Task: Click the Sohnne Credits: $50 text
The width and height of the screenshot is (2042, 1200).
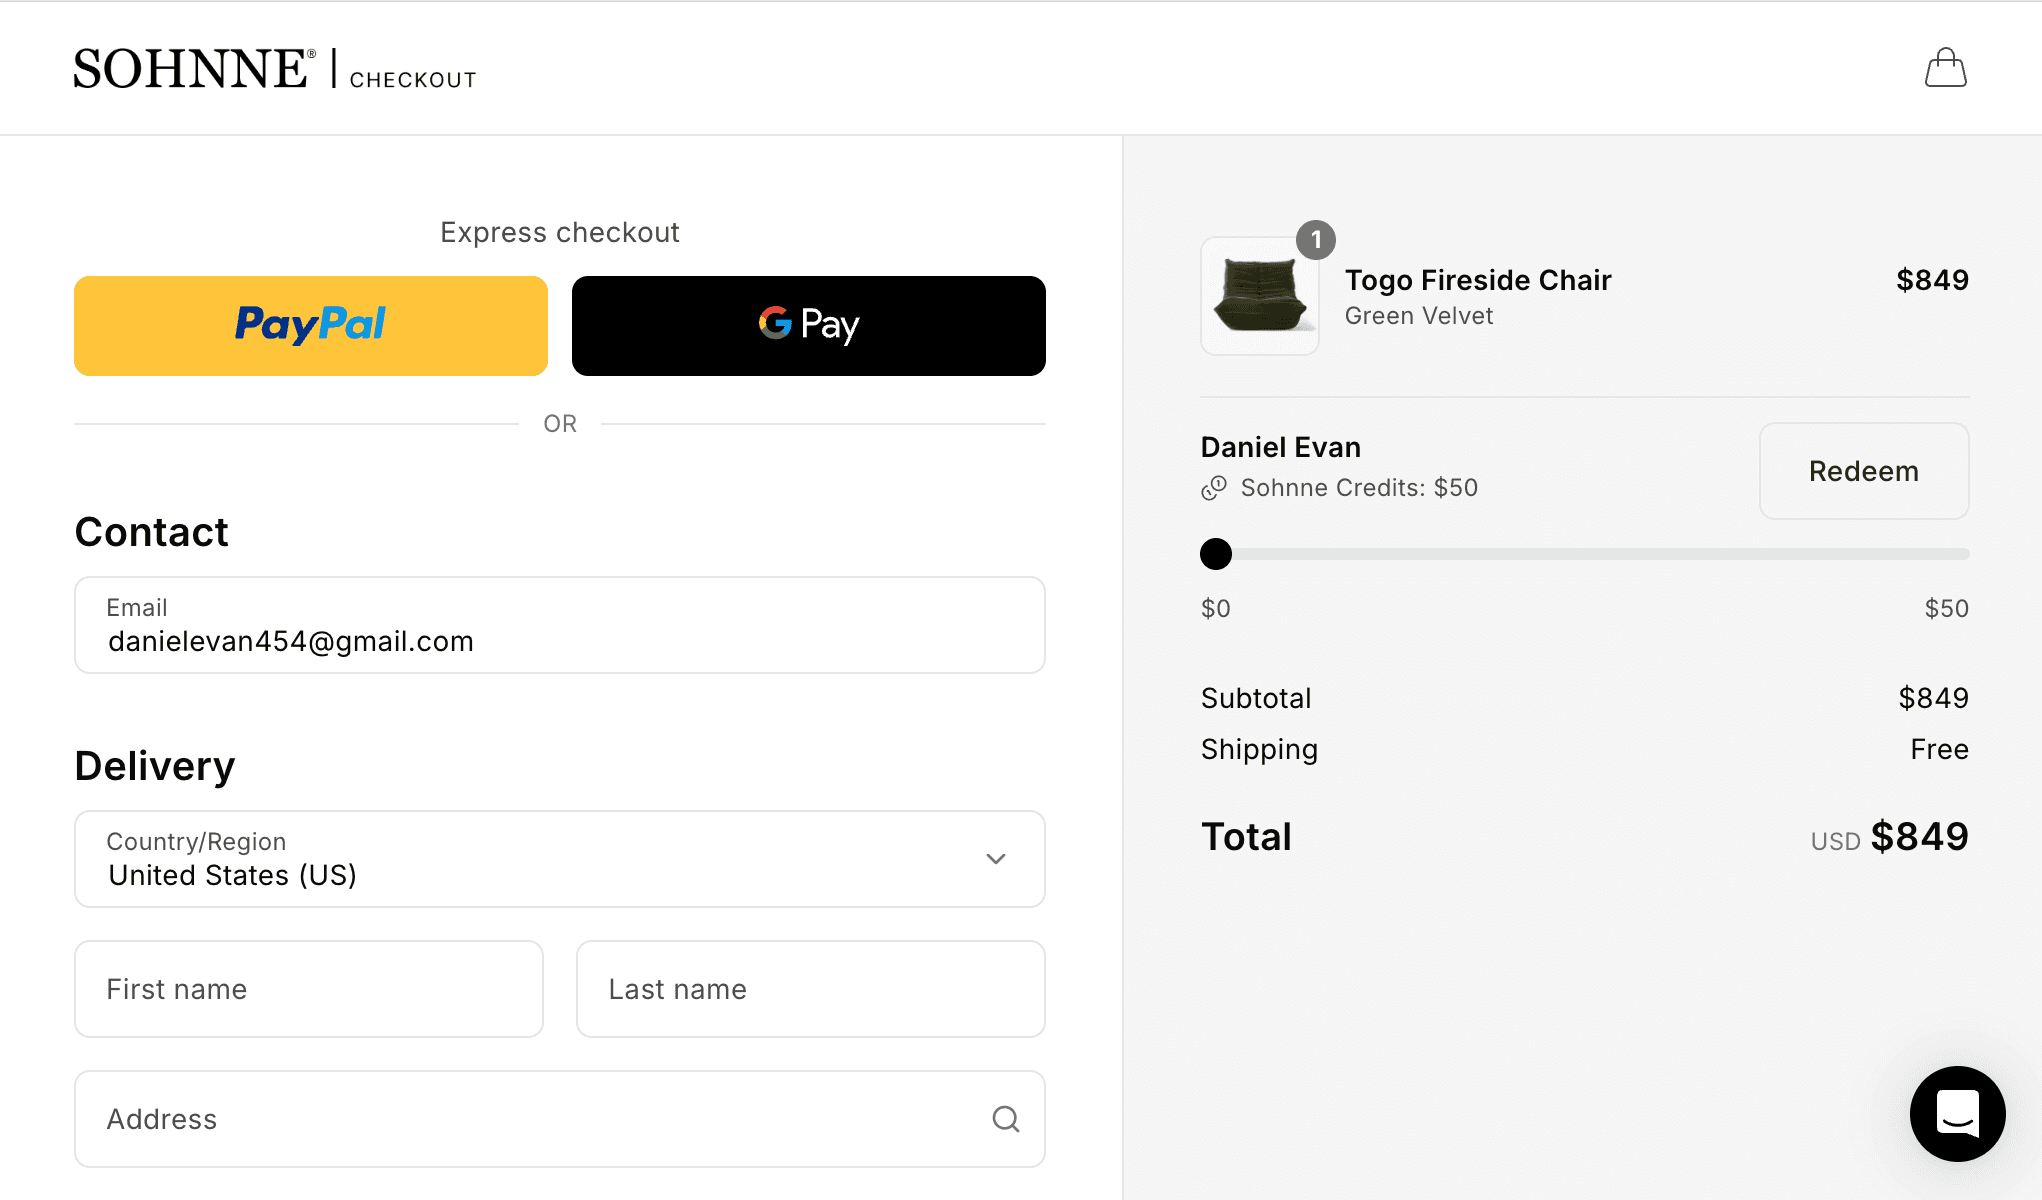Action: pos(1359,488)
